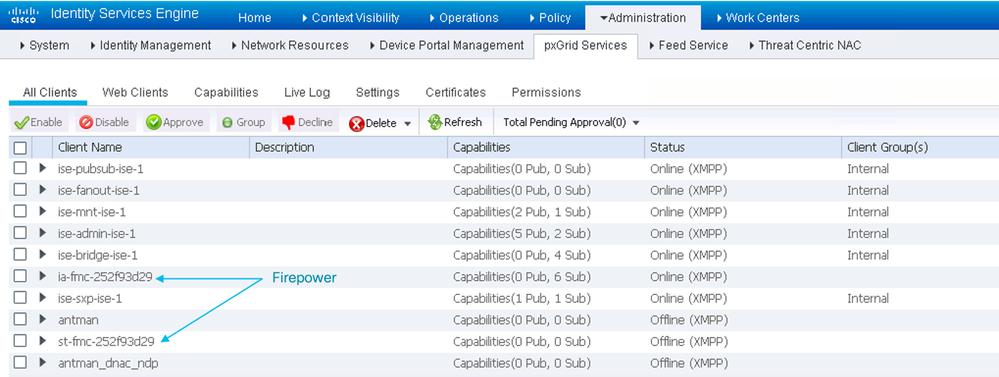Approve the selected client

coord(175,122)
